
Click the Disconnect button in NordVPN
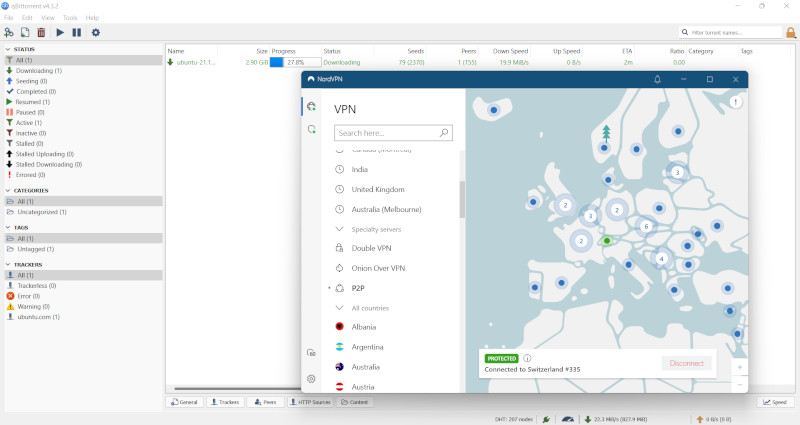click(x=686, y=363)
